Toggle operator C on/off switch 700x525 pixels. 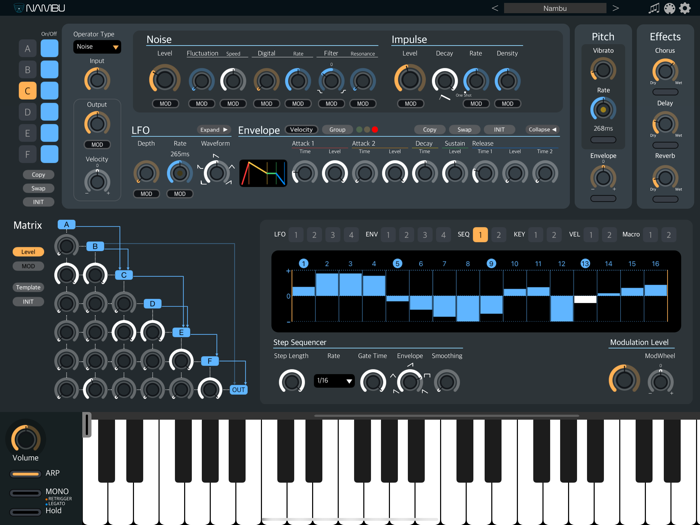click(49, 91)
